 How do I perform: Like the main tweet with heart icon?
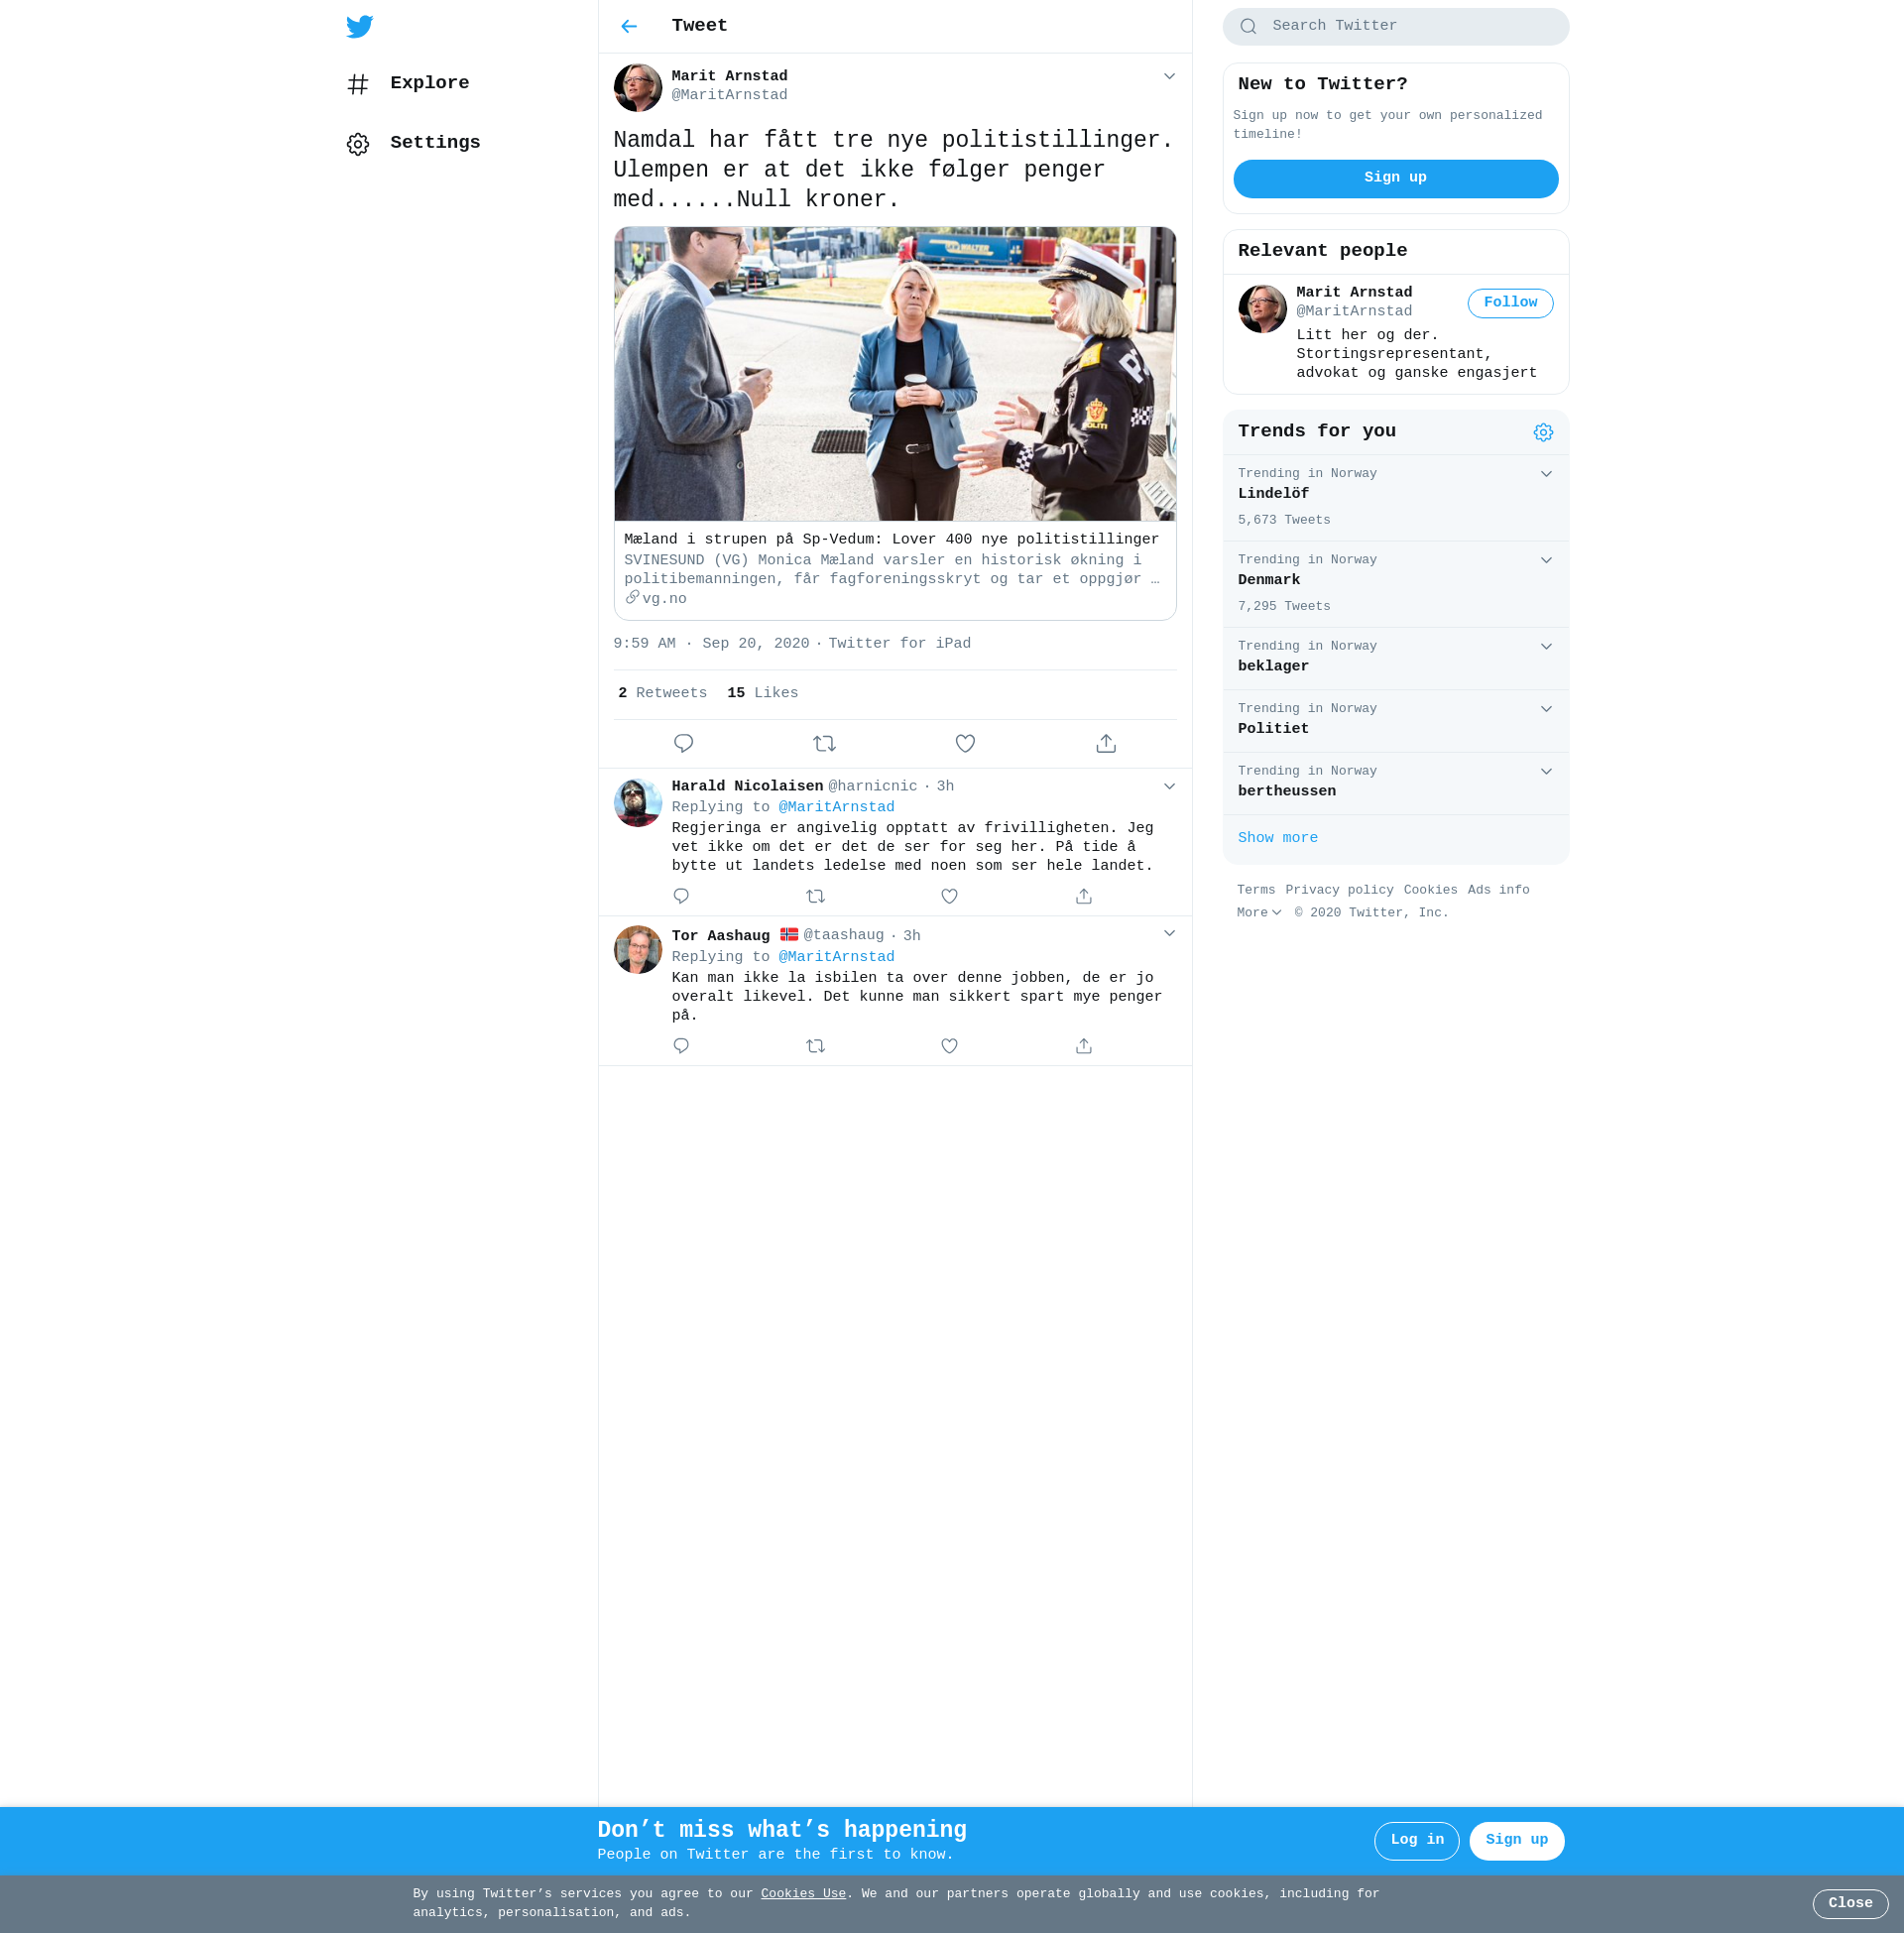(x=964, y=743)
